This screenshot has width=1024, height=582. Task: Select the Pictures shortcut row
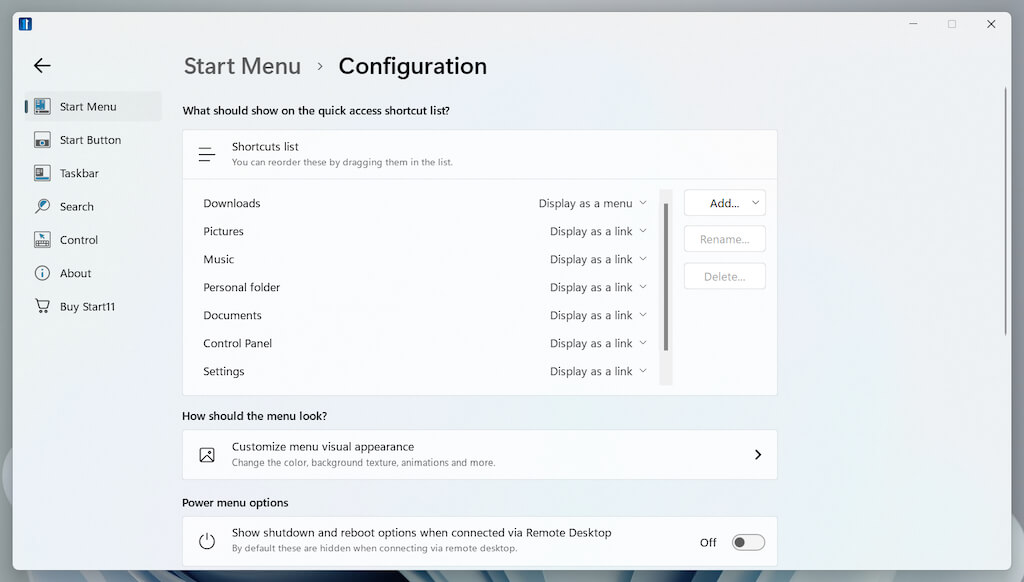click(x=224, y=231)
